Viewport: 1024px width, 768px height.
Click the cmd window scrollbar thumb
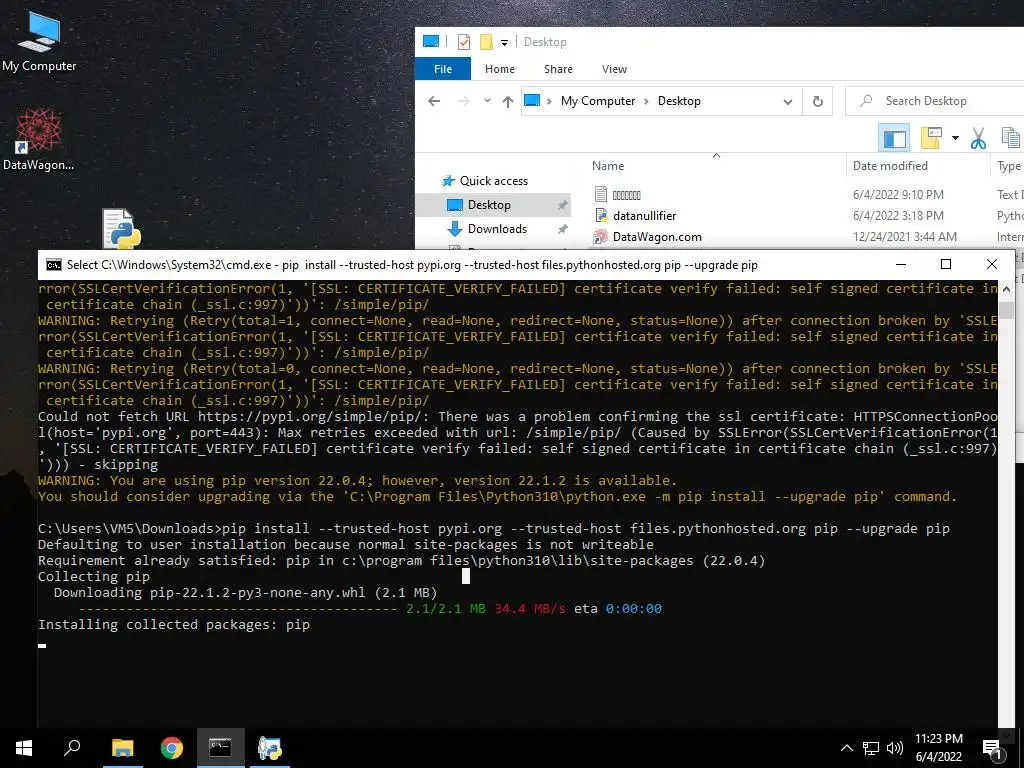coord(1006,308)
